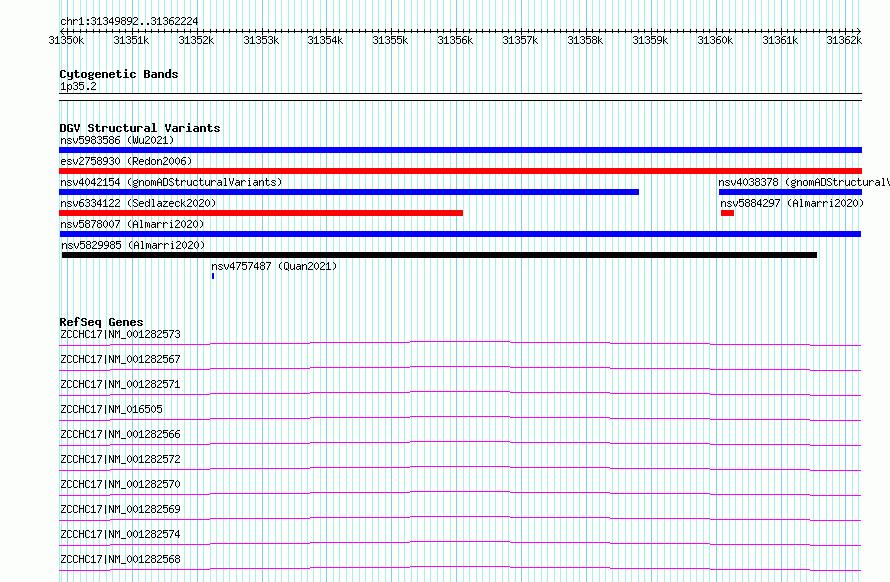
Task: Click the red bar under esv2758930
Action: [x=460, y=171]
